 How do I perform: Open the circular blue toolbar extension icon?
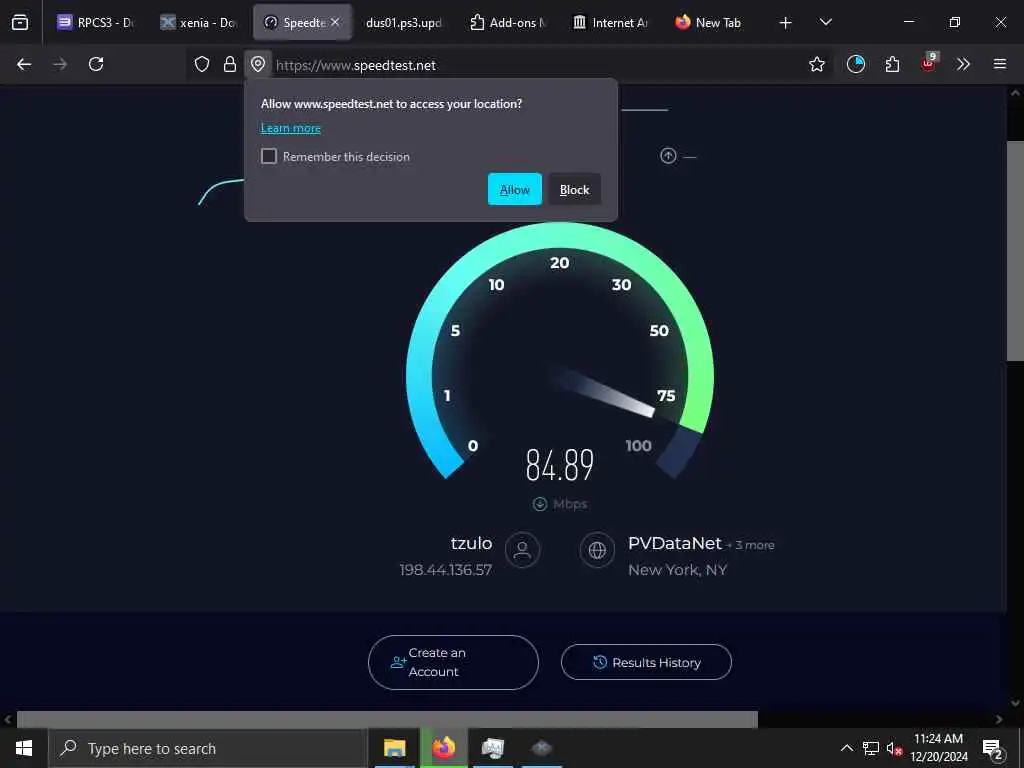[x=856, y=64]
